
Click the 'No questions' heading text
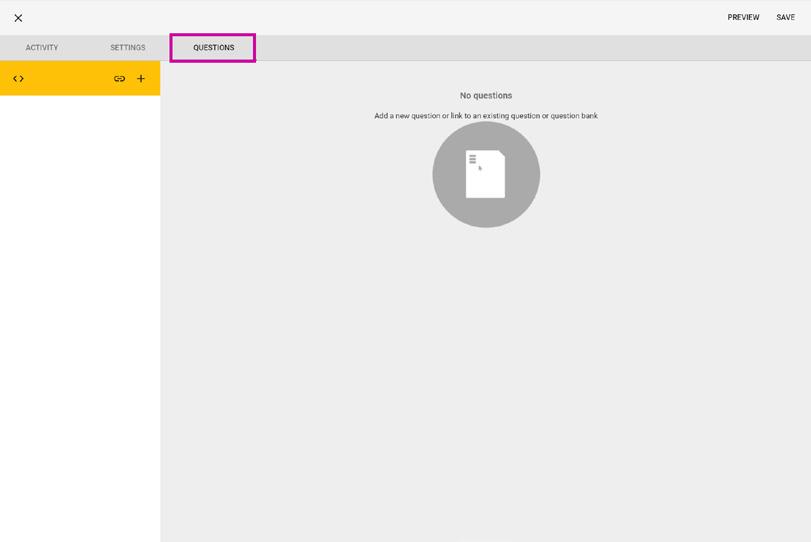486,96
